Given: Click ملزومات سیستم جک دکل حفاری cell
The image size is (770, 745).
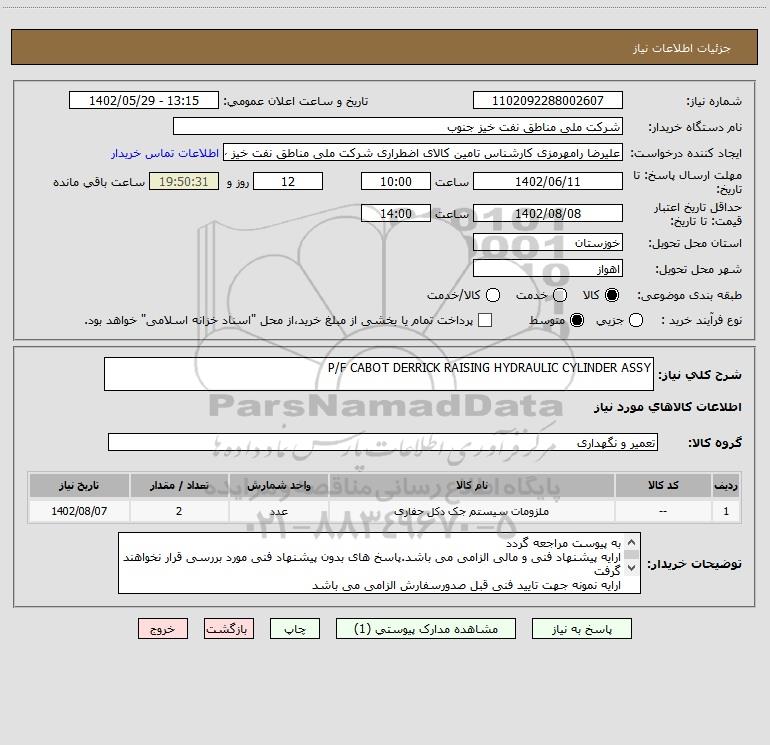Looking at the screenshot, I should click(471, 511).
